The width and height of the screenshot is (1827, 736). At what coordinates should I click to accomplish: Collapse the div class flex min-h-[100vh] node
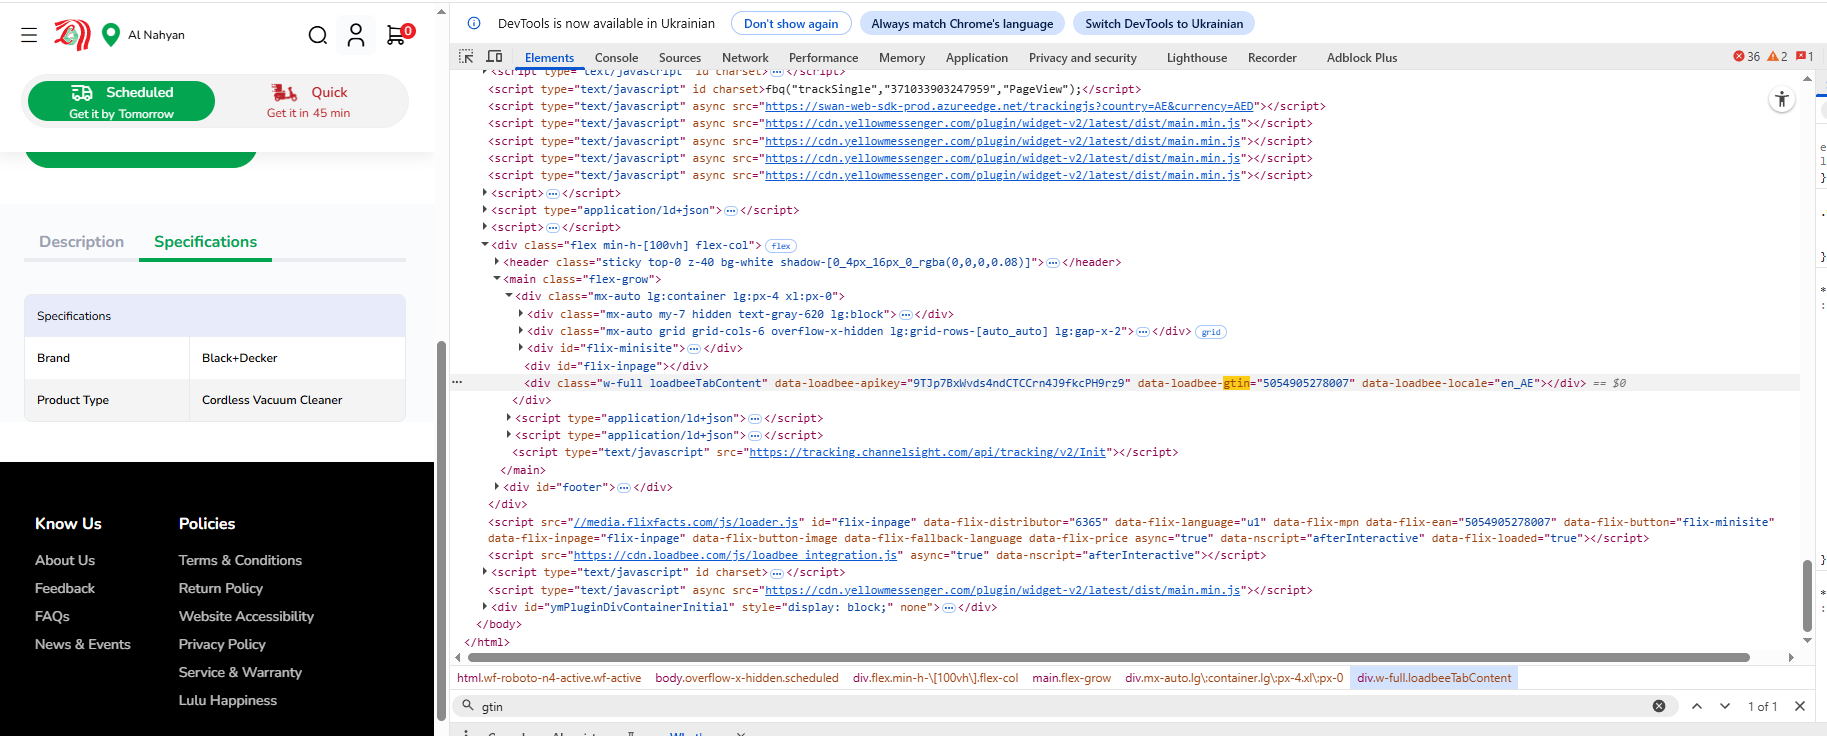tap(485, 245)
